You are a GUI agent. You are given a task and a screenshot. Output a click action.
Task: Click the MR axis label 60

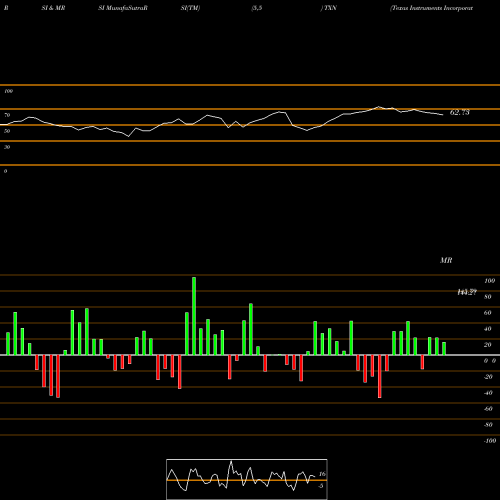[487, 313]
